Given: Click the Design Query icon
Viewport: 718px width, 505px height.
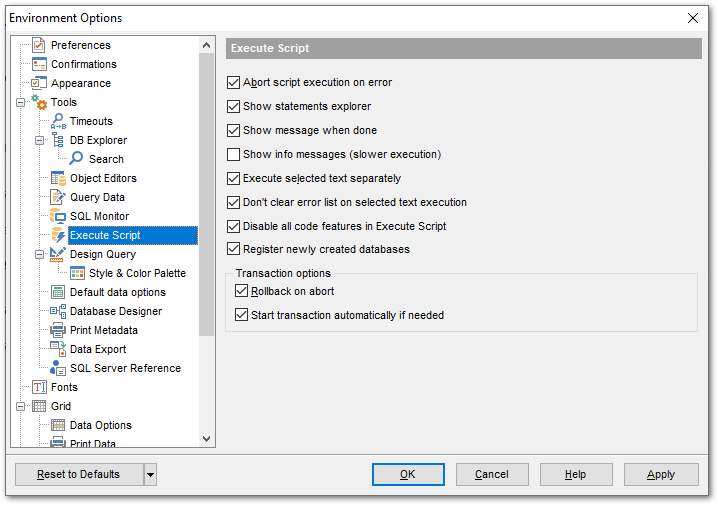Looking at the screenshot, I should coord(58,254).
